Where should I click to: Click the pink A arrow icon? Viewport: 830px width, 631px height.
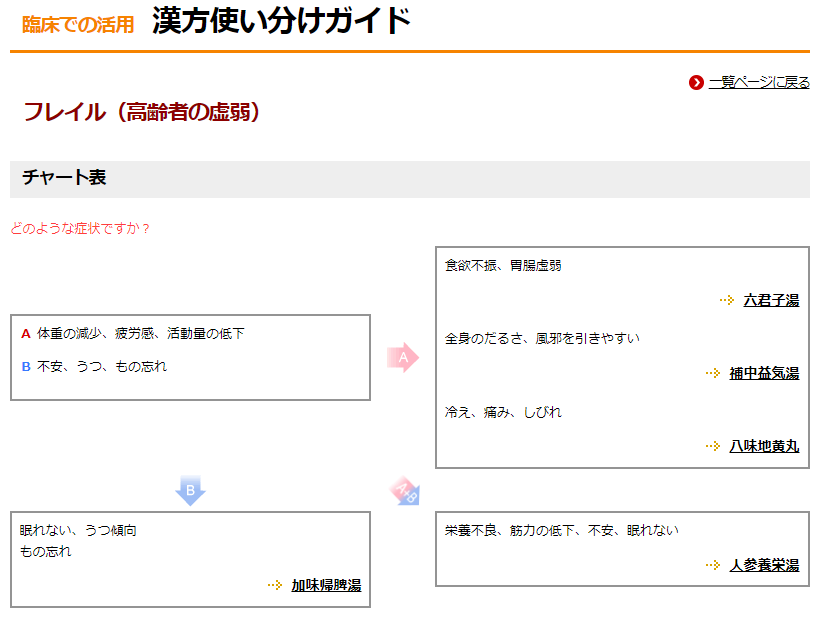[x=403, y=357]
